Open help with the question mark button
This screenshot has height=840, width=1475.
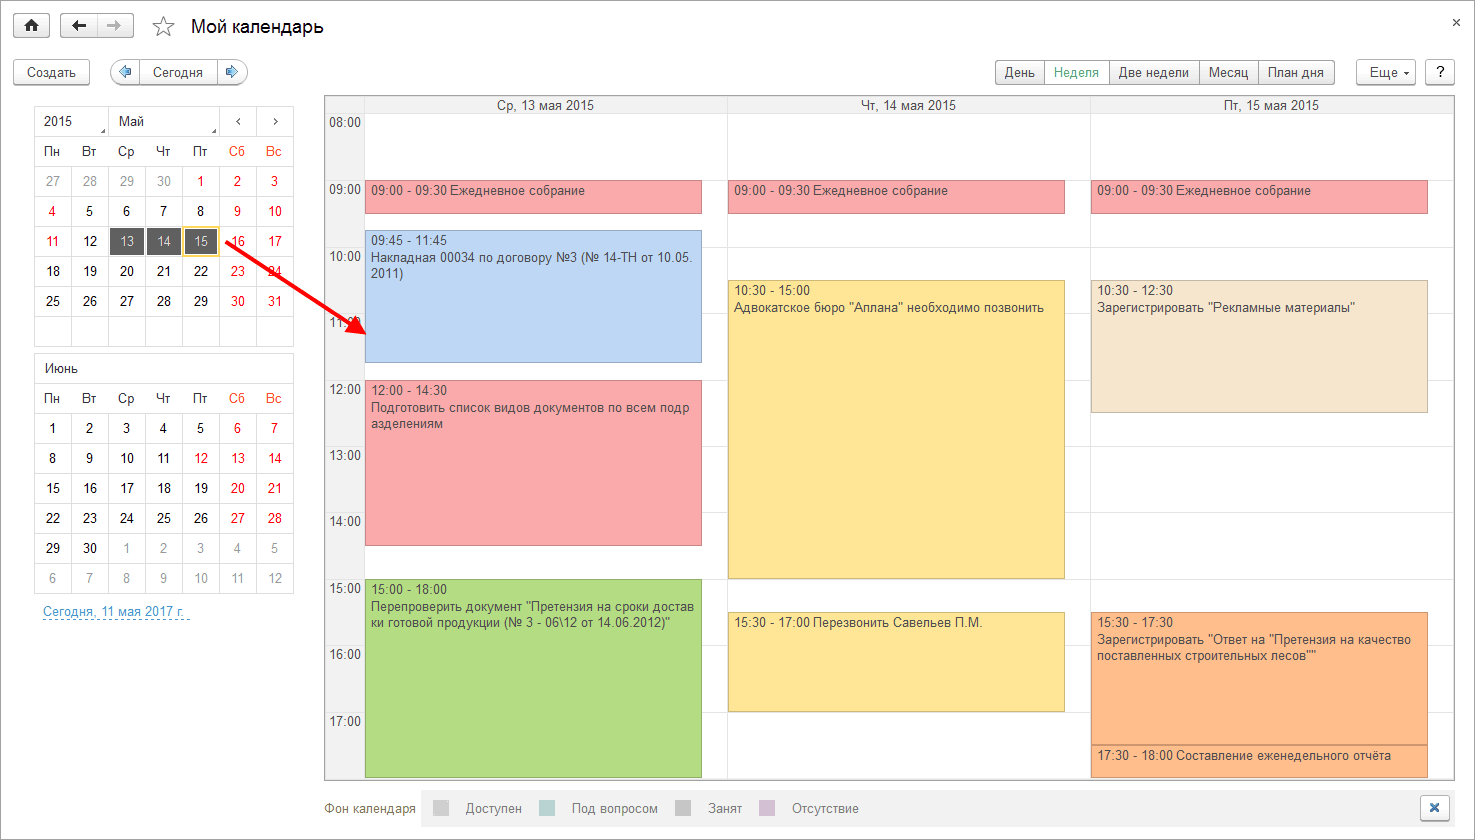point(1439,72)
